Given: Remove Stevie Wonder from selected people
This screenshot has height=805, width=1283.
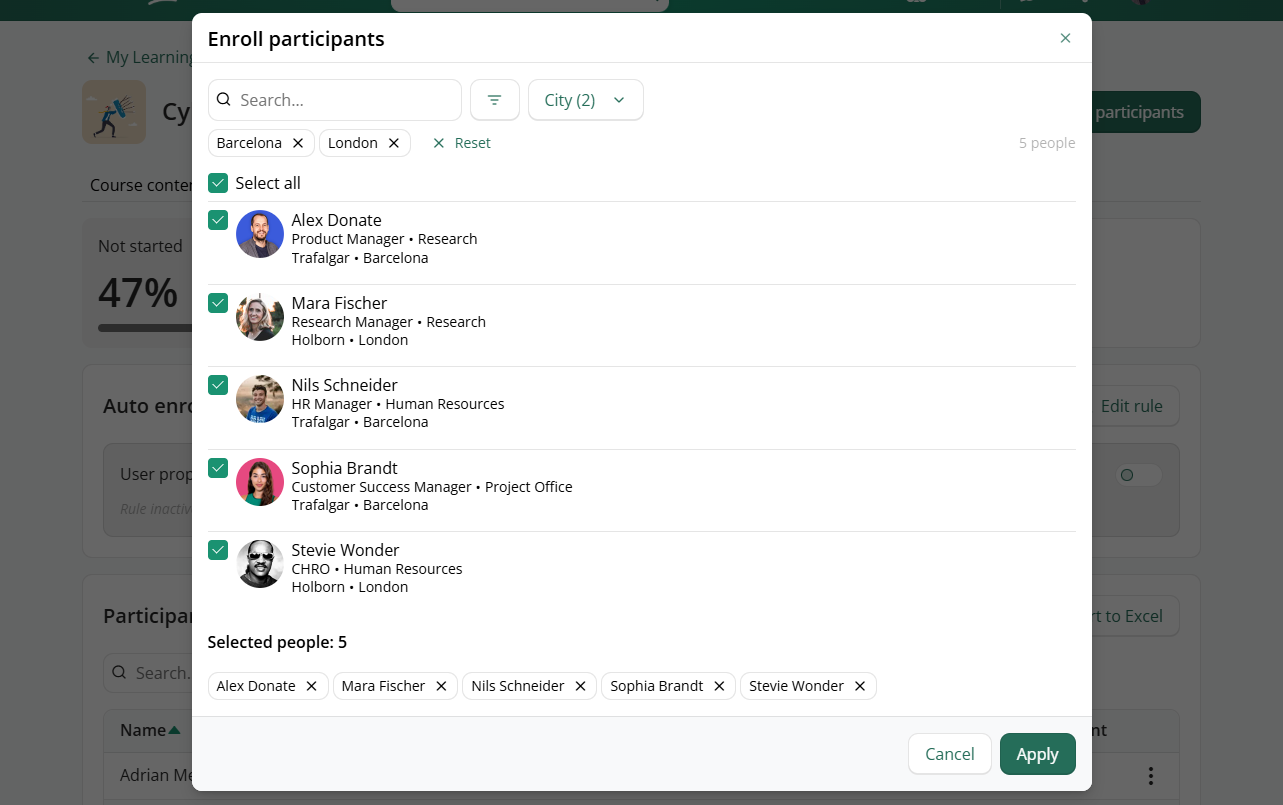Looking at the screenshot, I should [x=860, y=686].
